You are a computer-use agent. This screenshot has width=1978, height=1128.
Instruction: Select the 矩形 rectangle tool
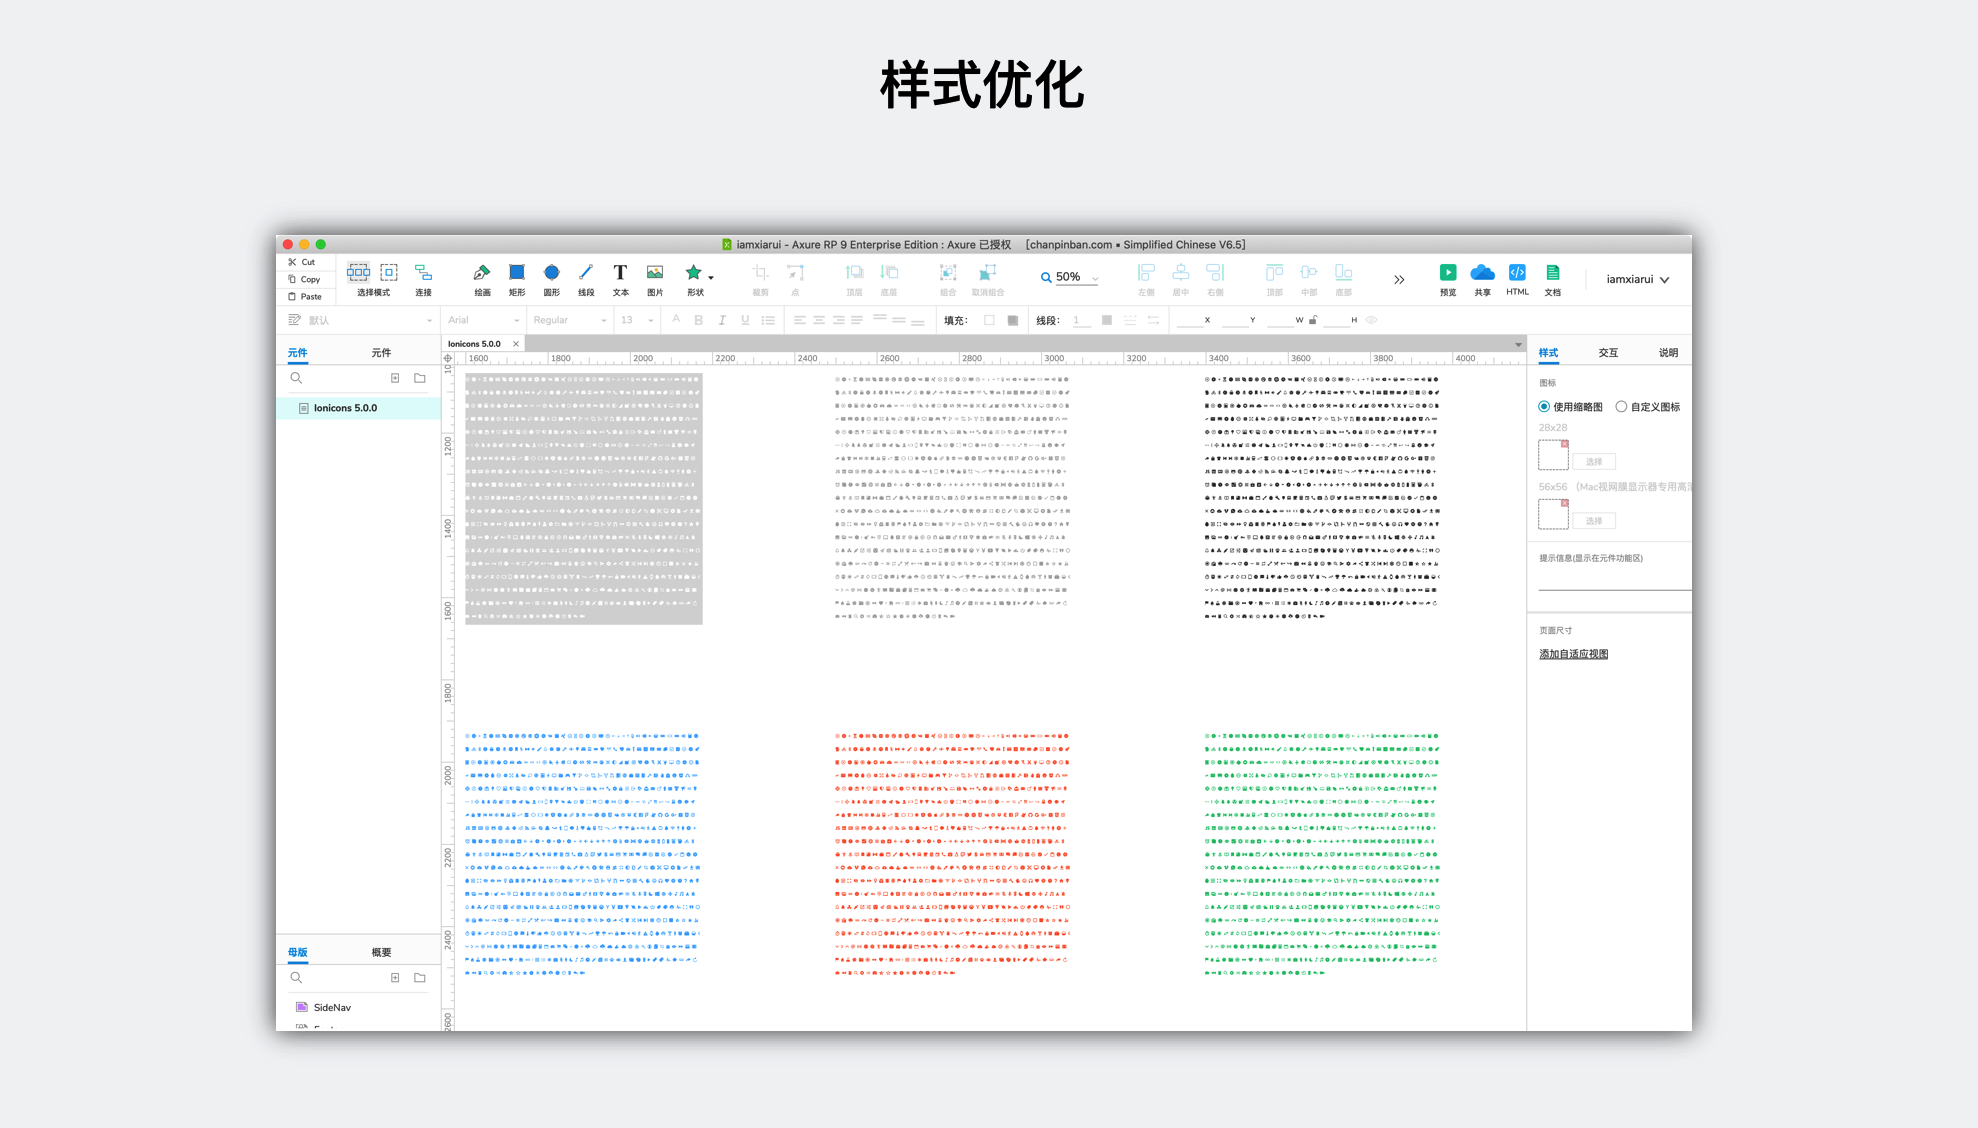(516, 273)
